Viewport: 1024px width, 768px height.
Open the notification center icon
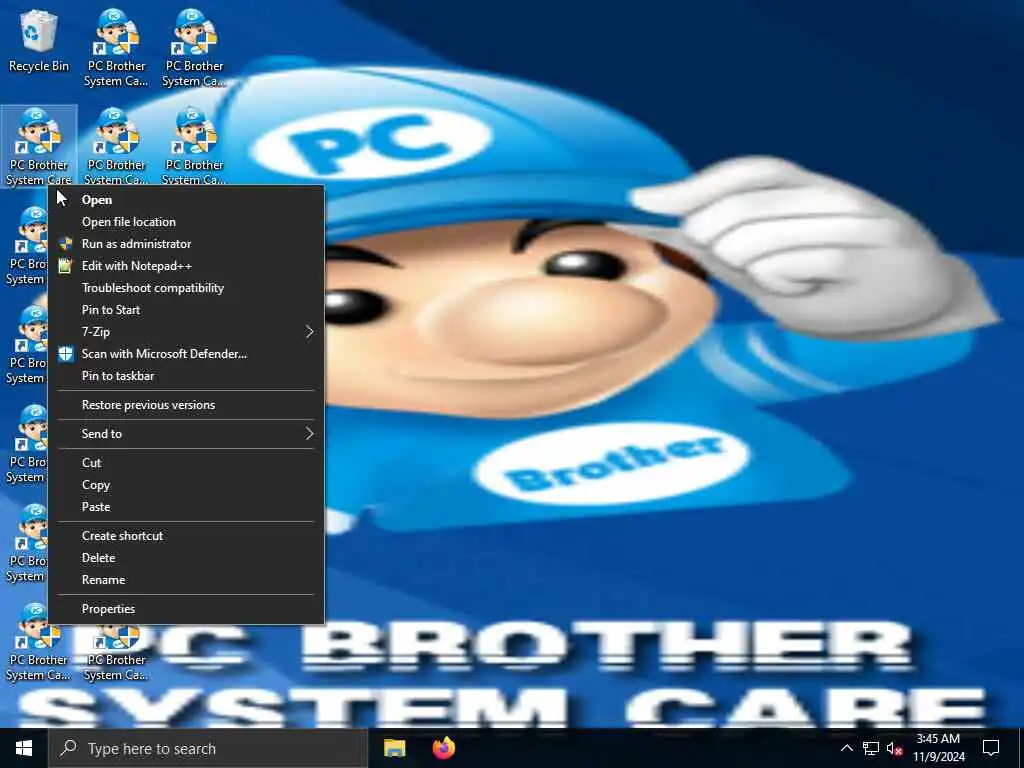click(x=991, y=748)
